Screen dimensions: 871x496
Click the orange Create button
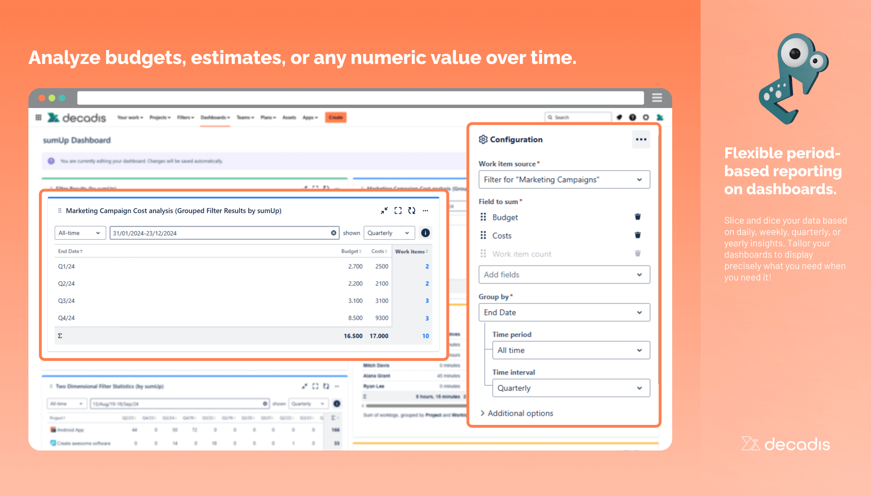coord(336,117)
